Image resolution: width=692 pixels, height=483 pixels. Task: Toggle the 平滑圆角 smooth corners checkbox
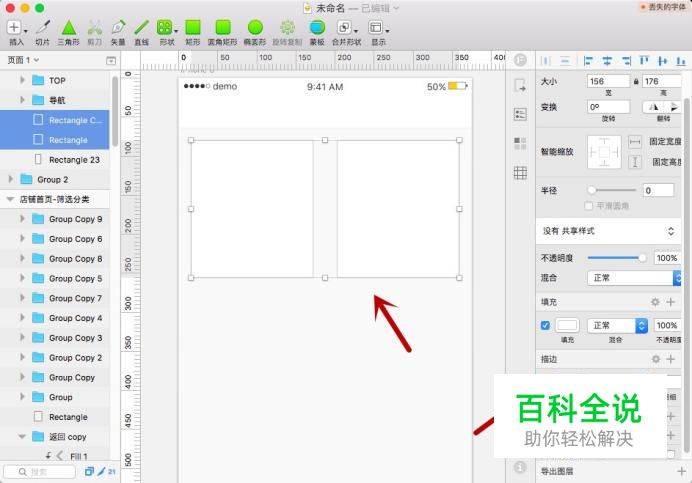[x=588, y=206]
